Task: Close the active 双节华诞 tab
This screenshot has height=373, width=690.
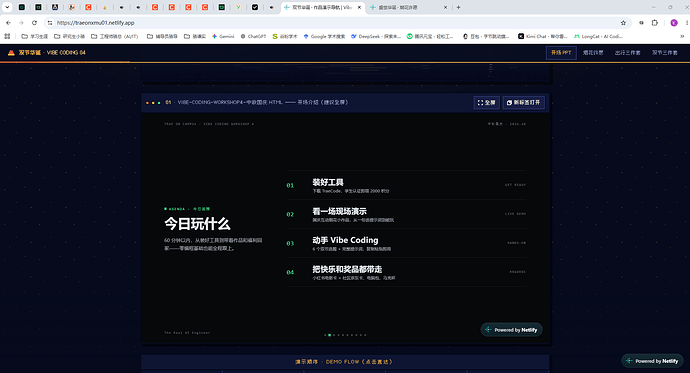Action: point(359,7)
